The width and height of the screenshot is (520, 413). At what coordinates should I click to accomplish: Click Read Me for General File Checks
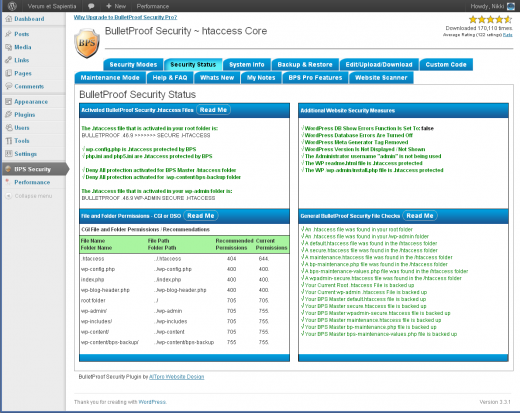coord(420,216)
